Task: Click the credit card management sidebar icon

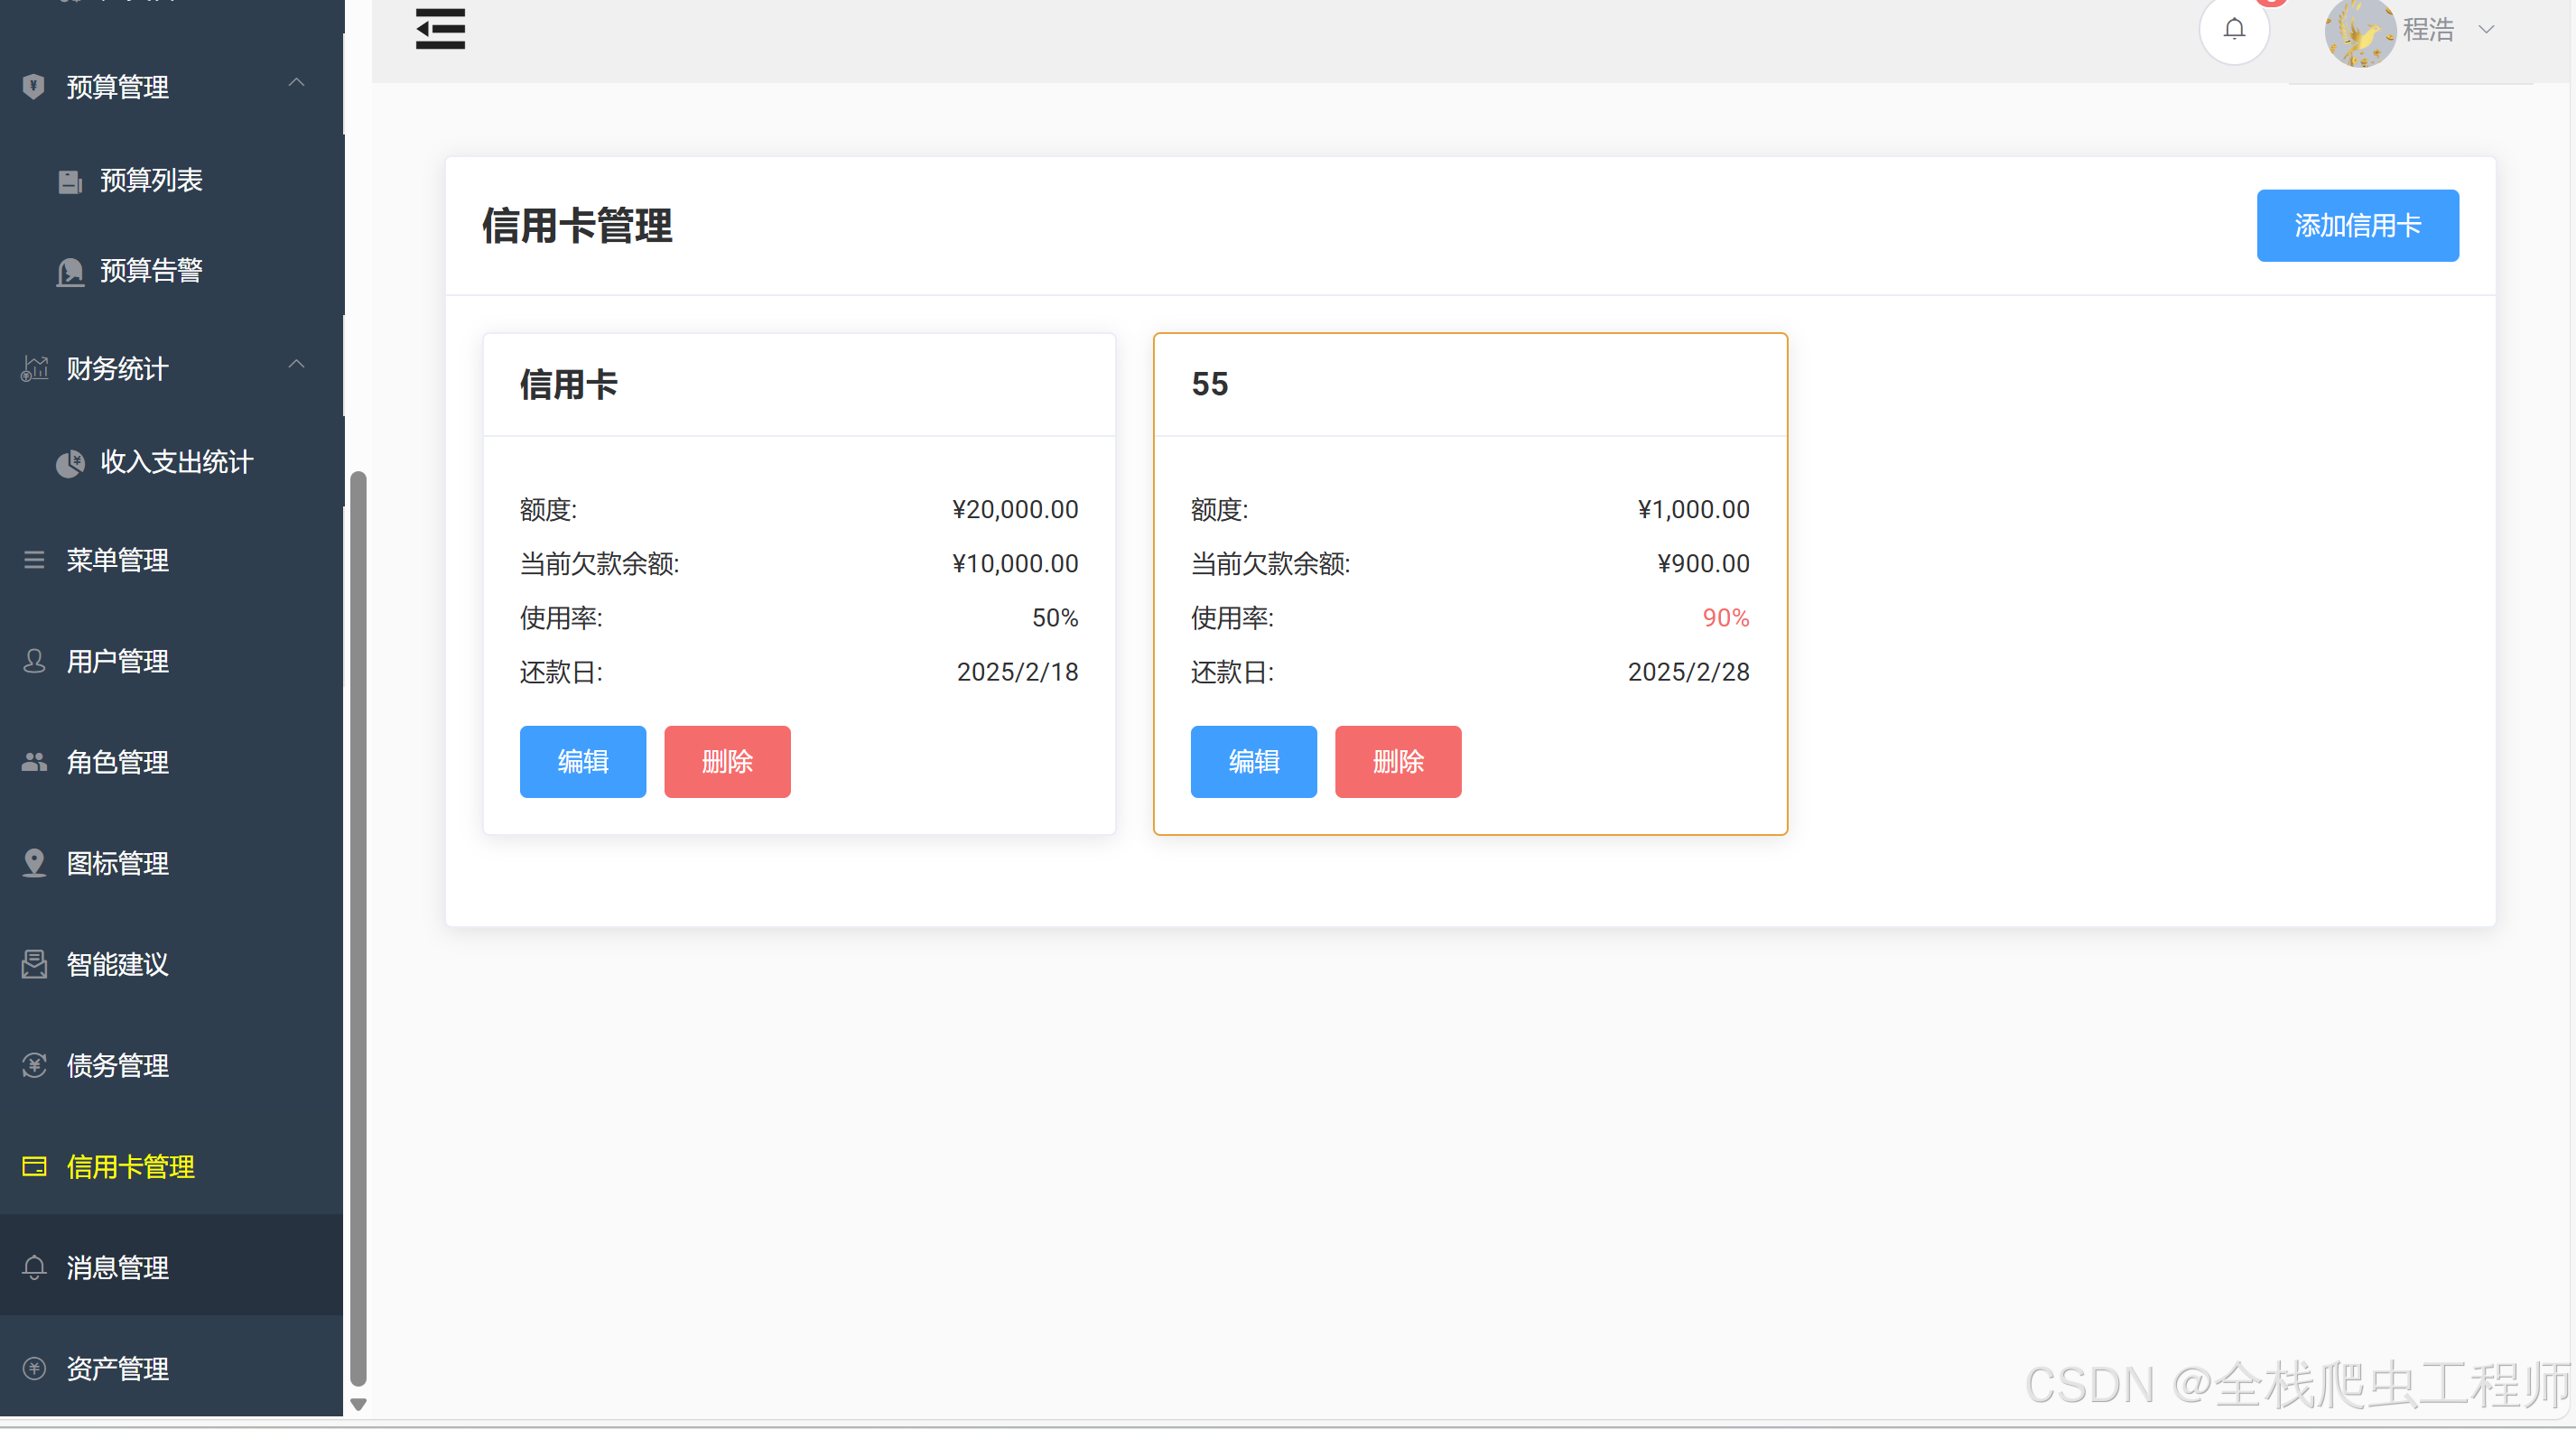Action: tap(34, 1166)
